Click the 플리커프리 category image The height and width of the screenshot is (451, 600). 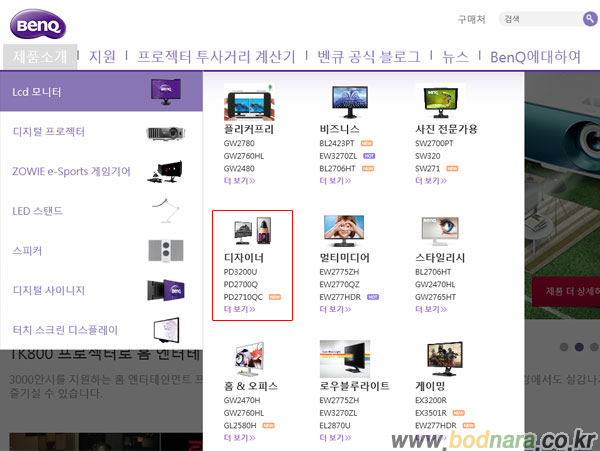[249, 103]
